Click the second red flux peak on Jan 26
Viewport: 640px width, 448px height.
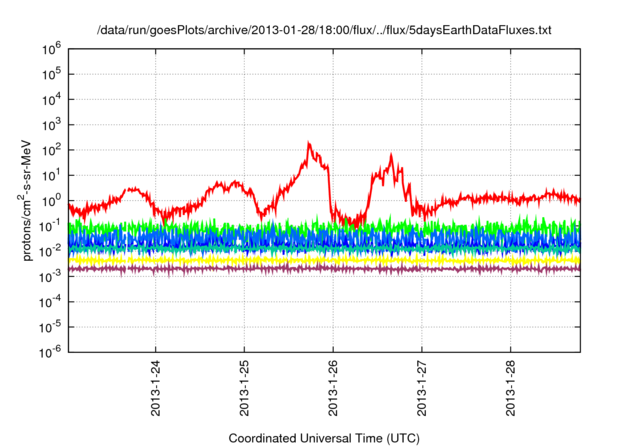click(391, 157)
